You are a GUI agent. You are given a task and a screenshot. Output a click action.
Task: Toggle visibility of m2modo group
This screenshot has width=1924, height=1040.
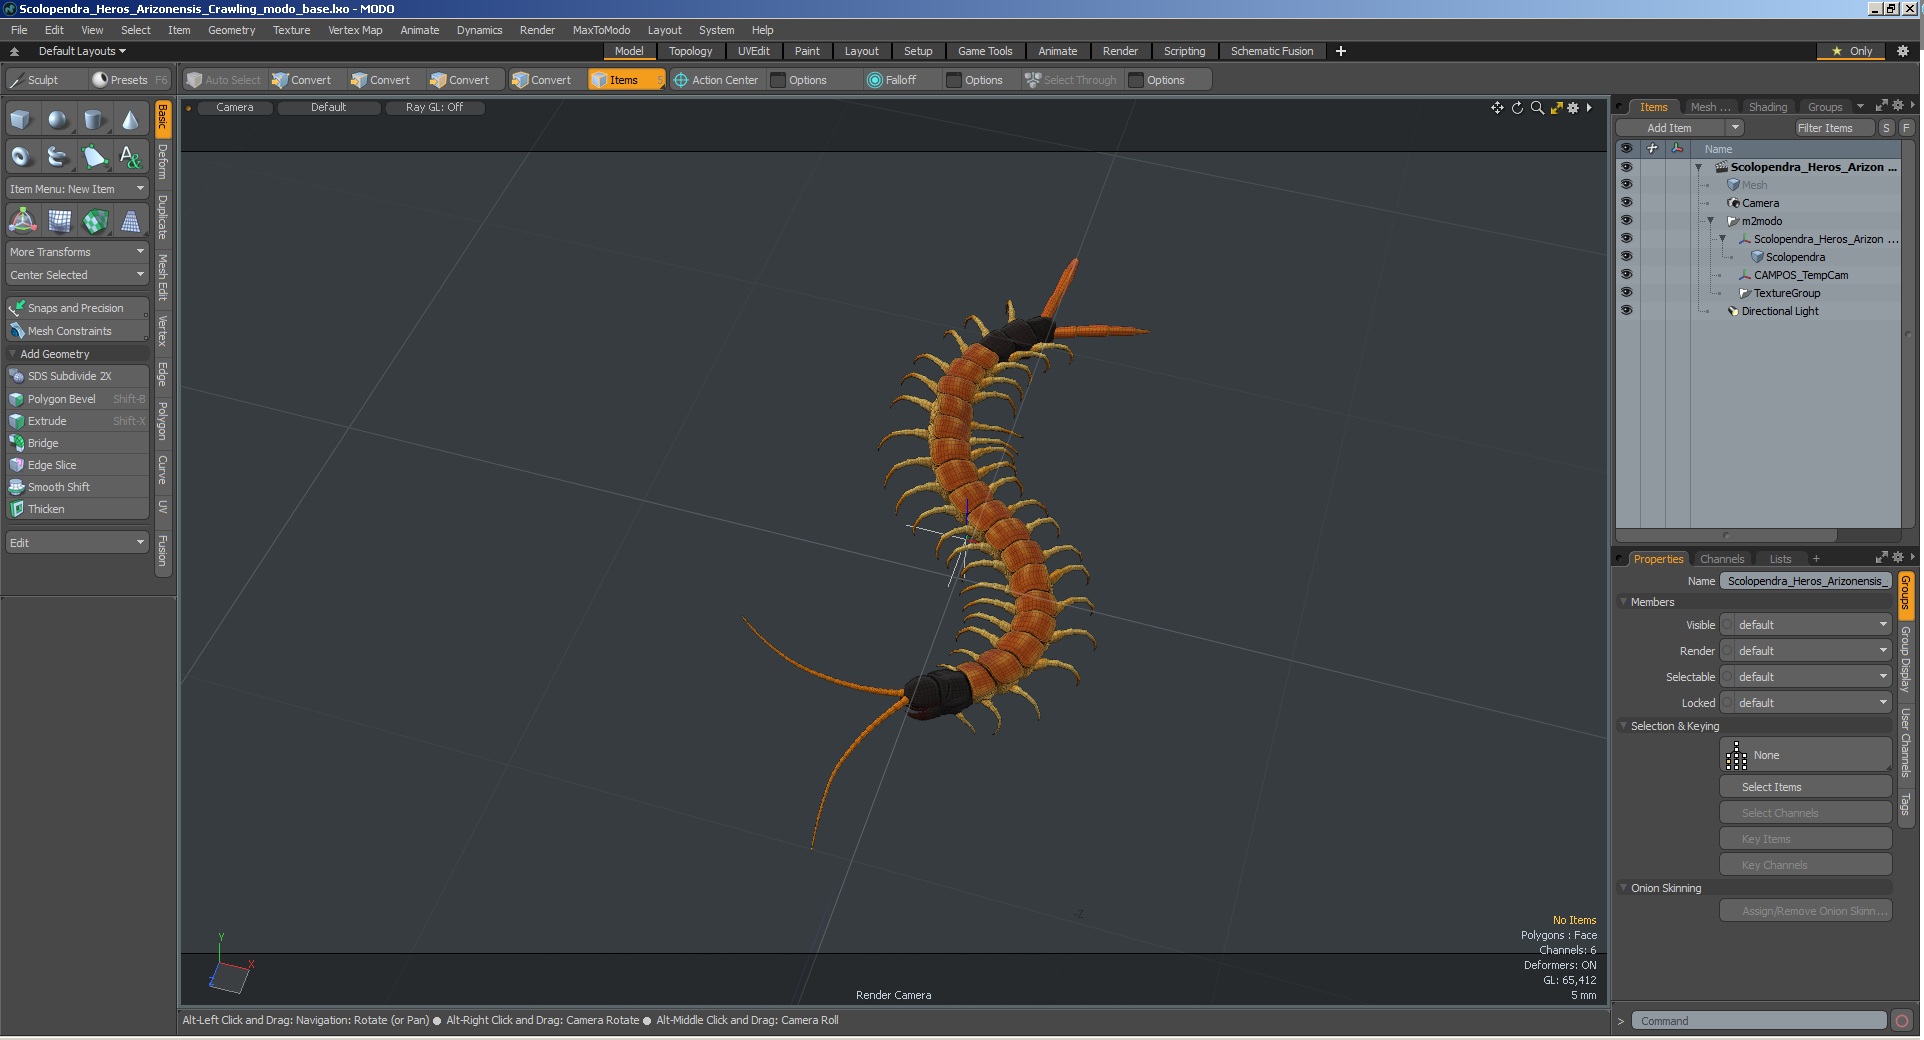pos(1626,221)
